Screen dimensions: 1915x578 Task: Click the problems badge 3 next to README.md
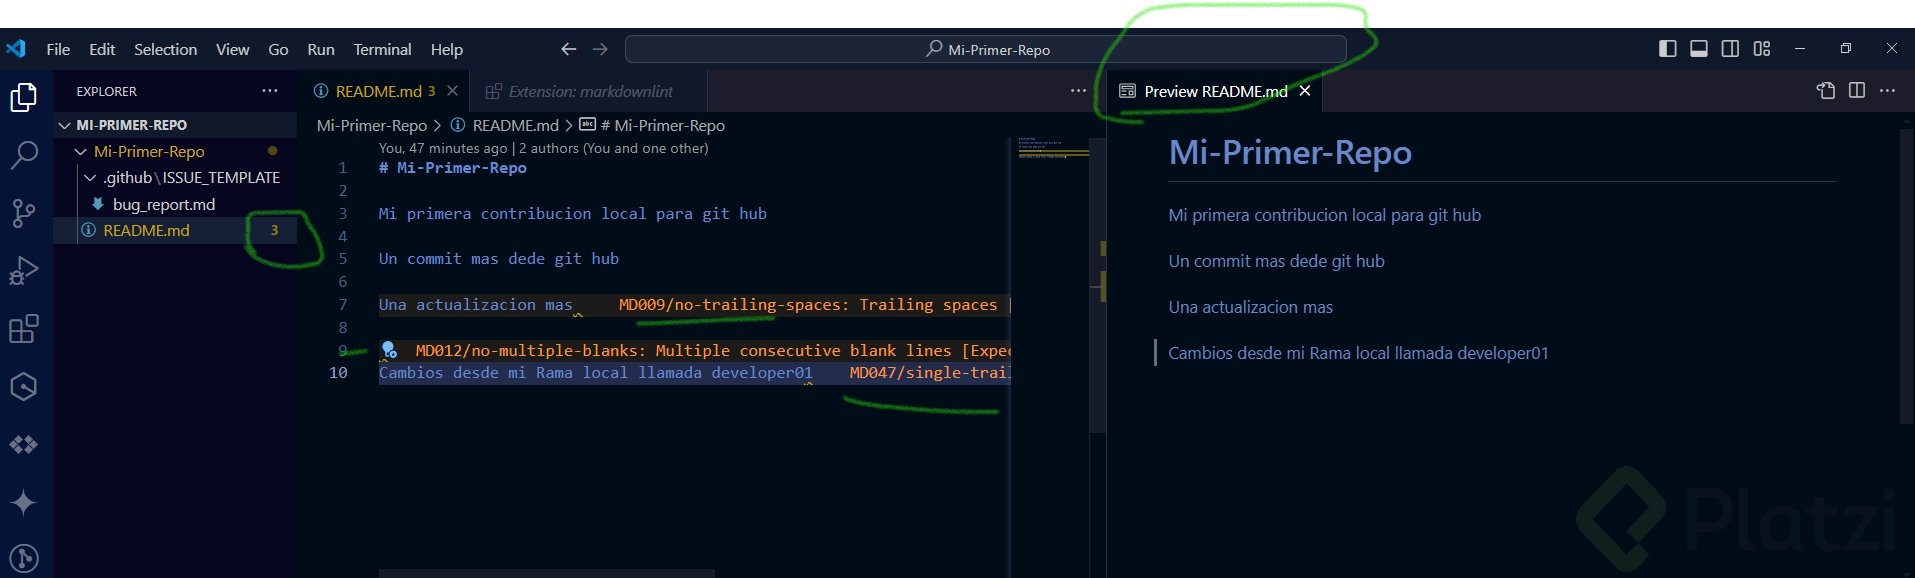click(274, 230)
